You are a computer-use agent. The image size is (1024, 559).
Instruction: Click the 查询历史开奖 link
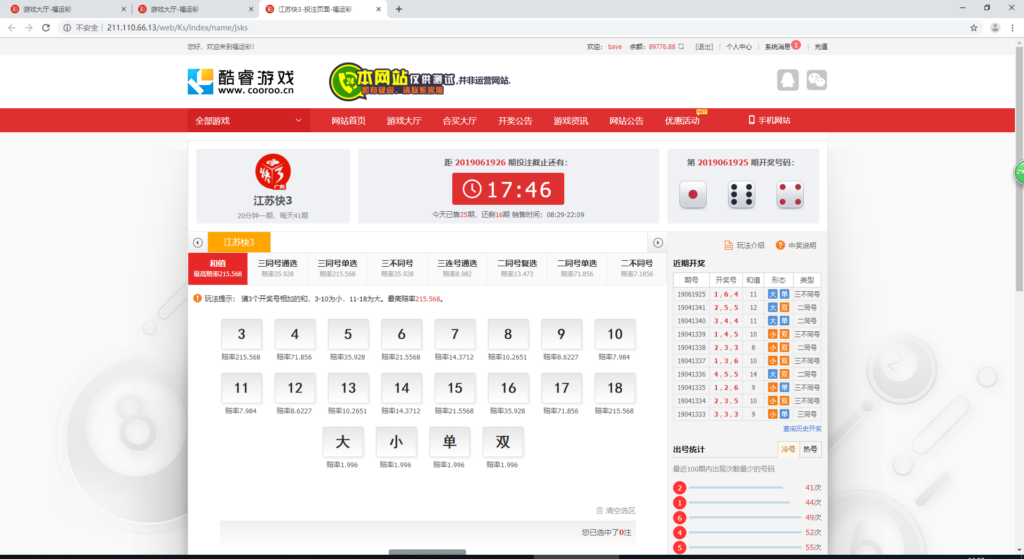pyautogui.click(x=801, y=427)
